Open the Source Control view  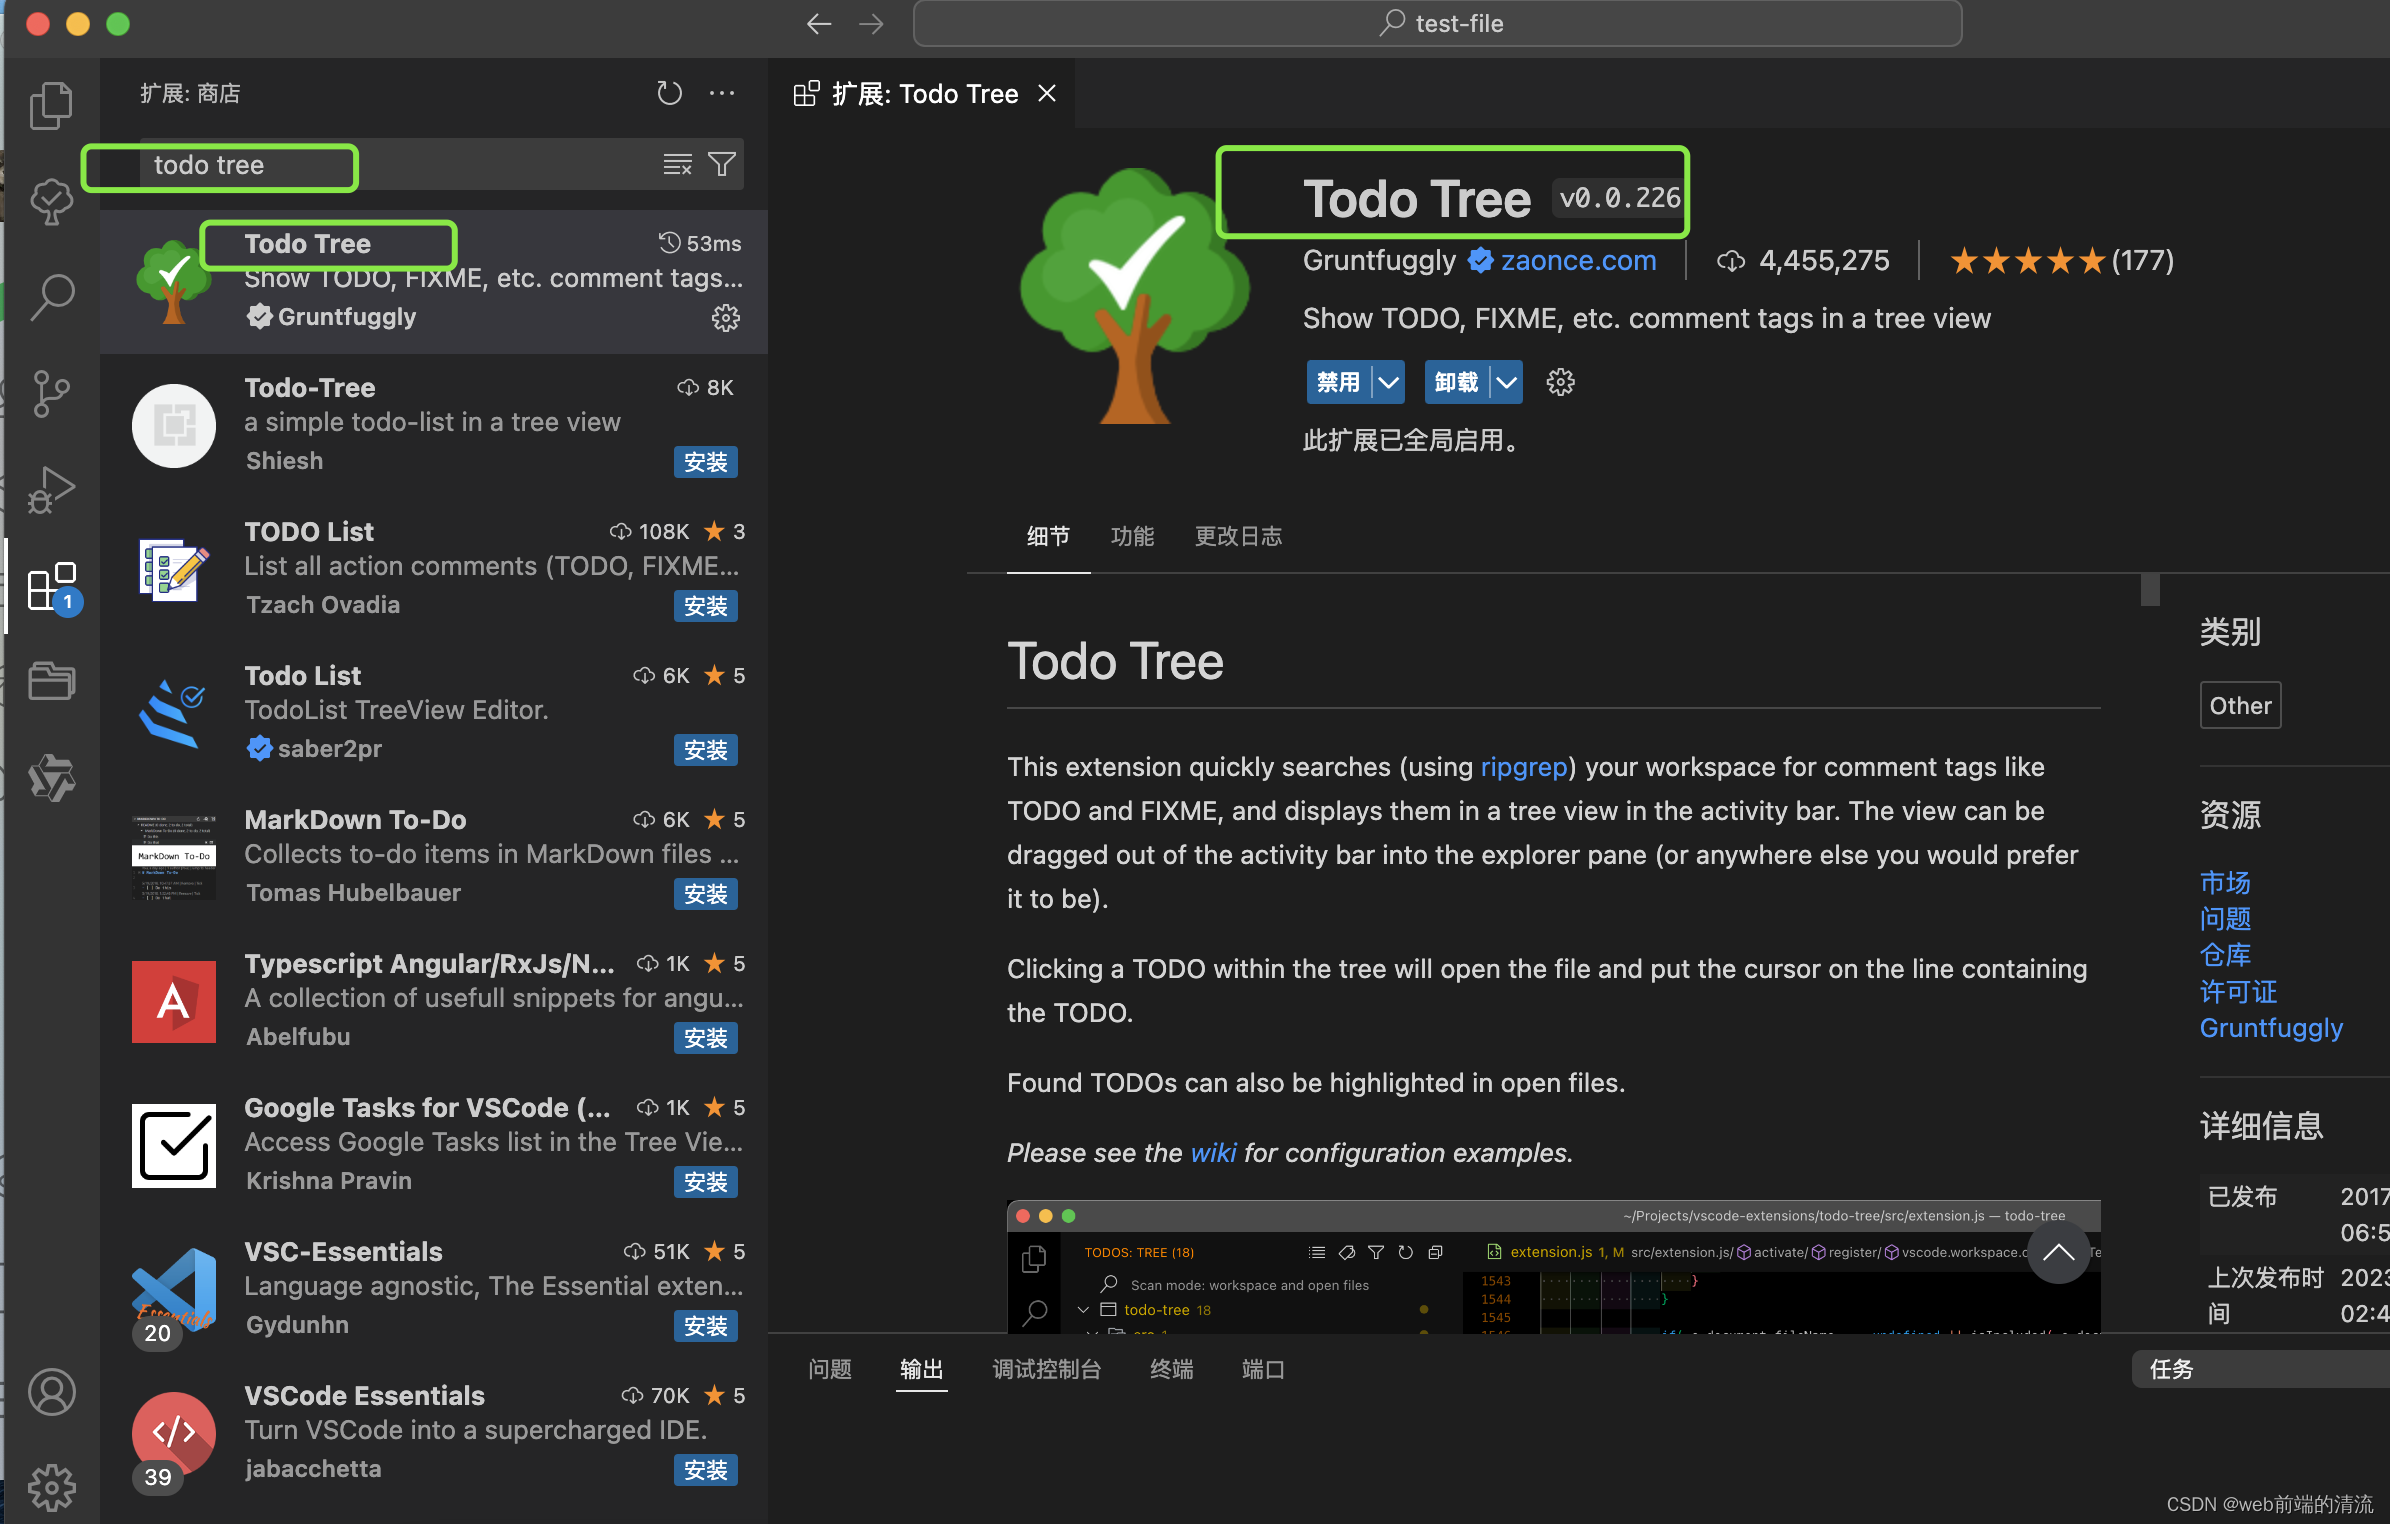click(51, 393)
